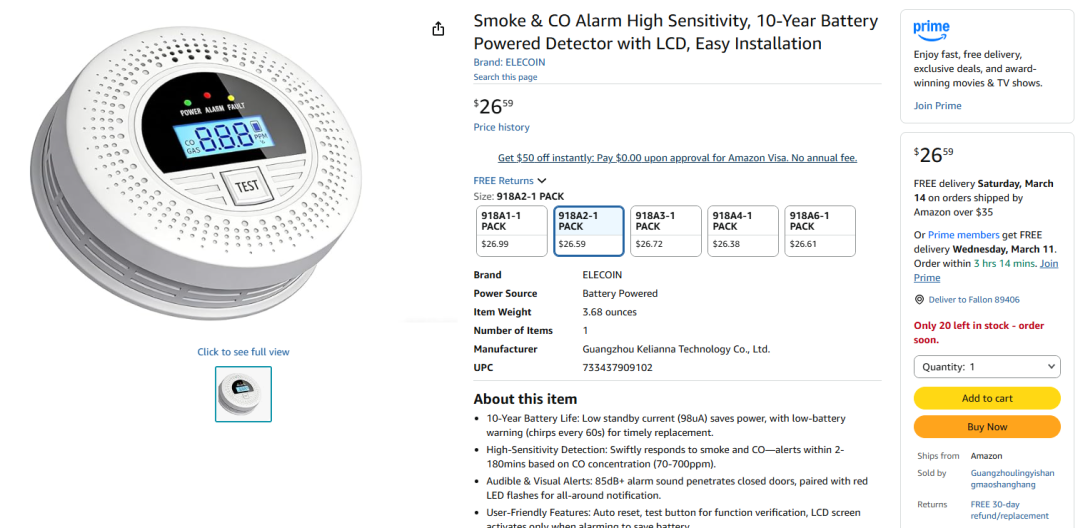Open the Price history link

pos(501,127)
